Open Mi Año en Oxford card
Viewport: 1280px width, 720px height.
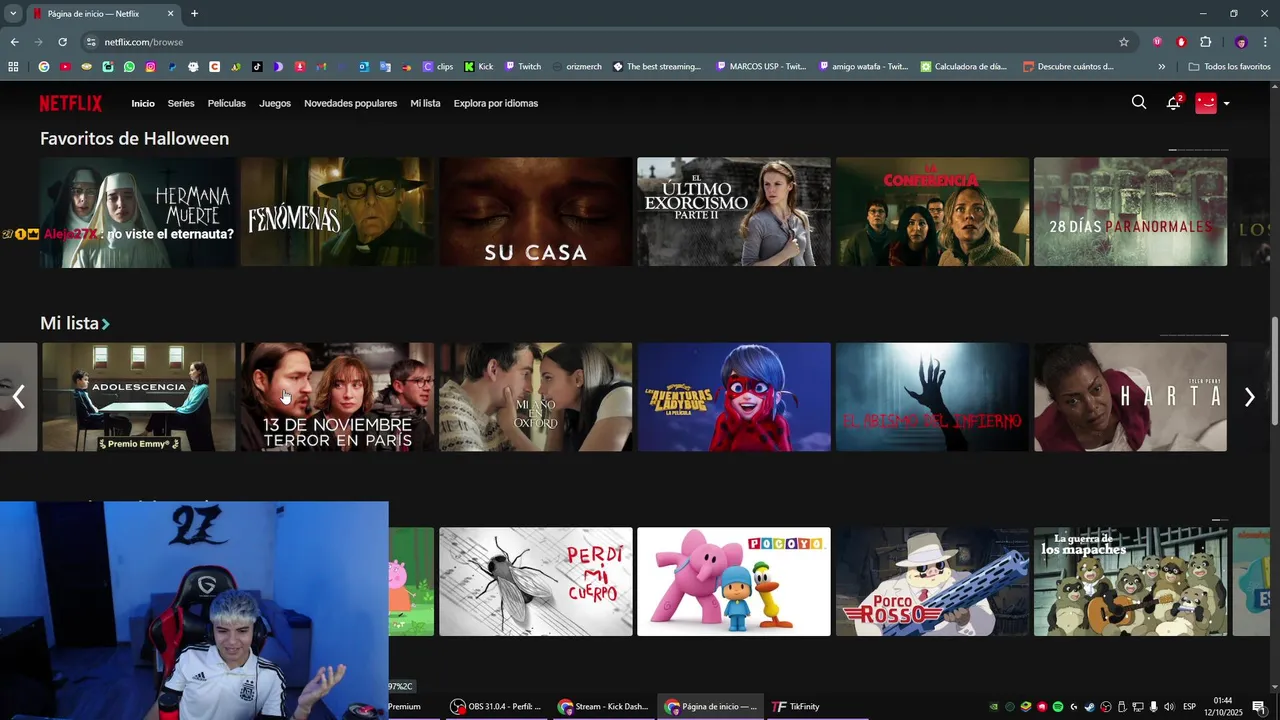tap(535, 397)
